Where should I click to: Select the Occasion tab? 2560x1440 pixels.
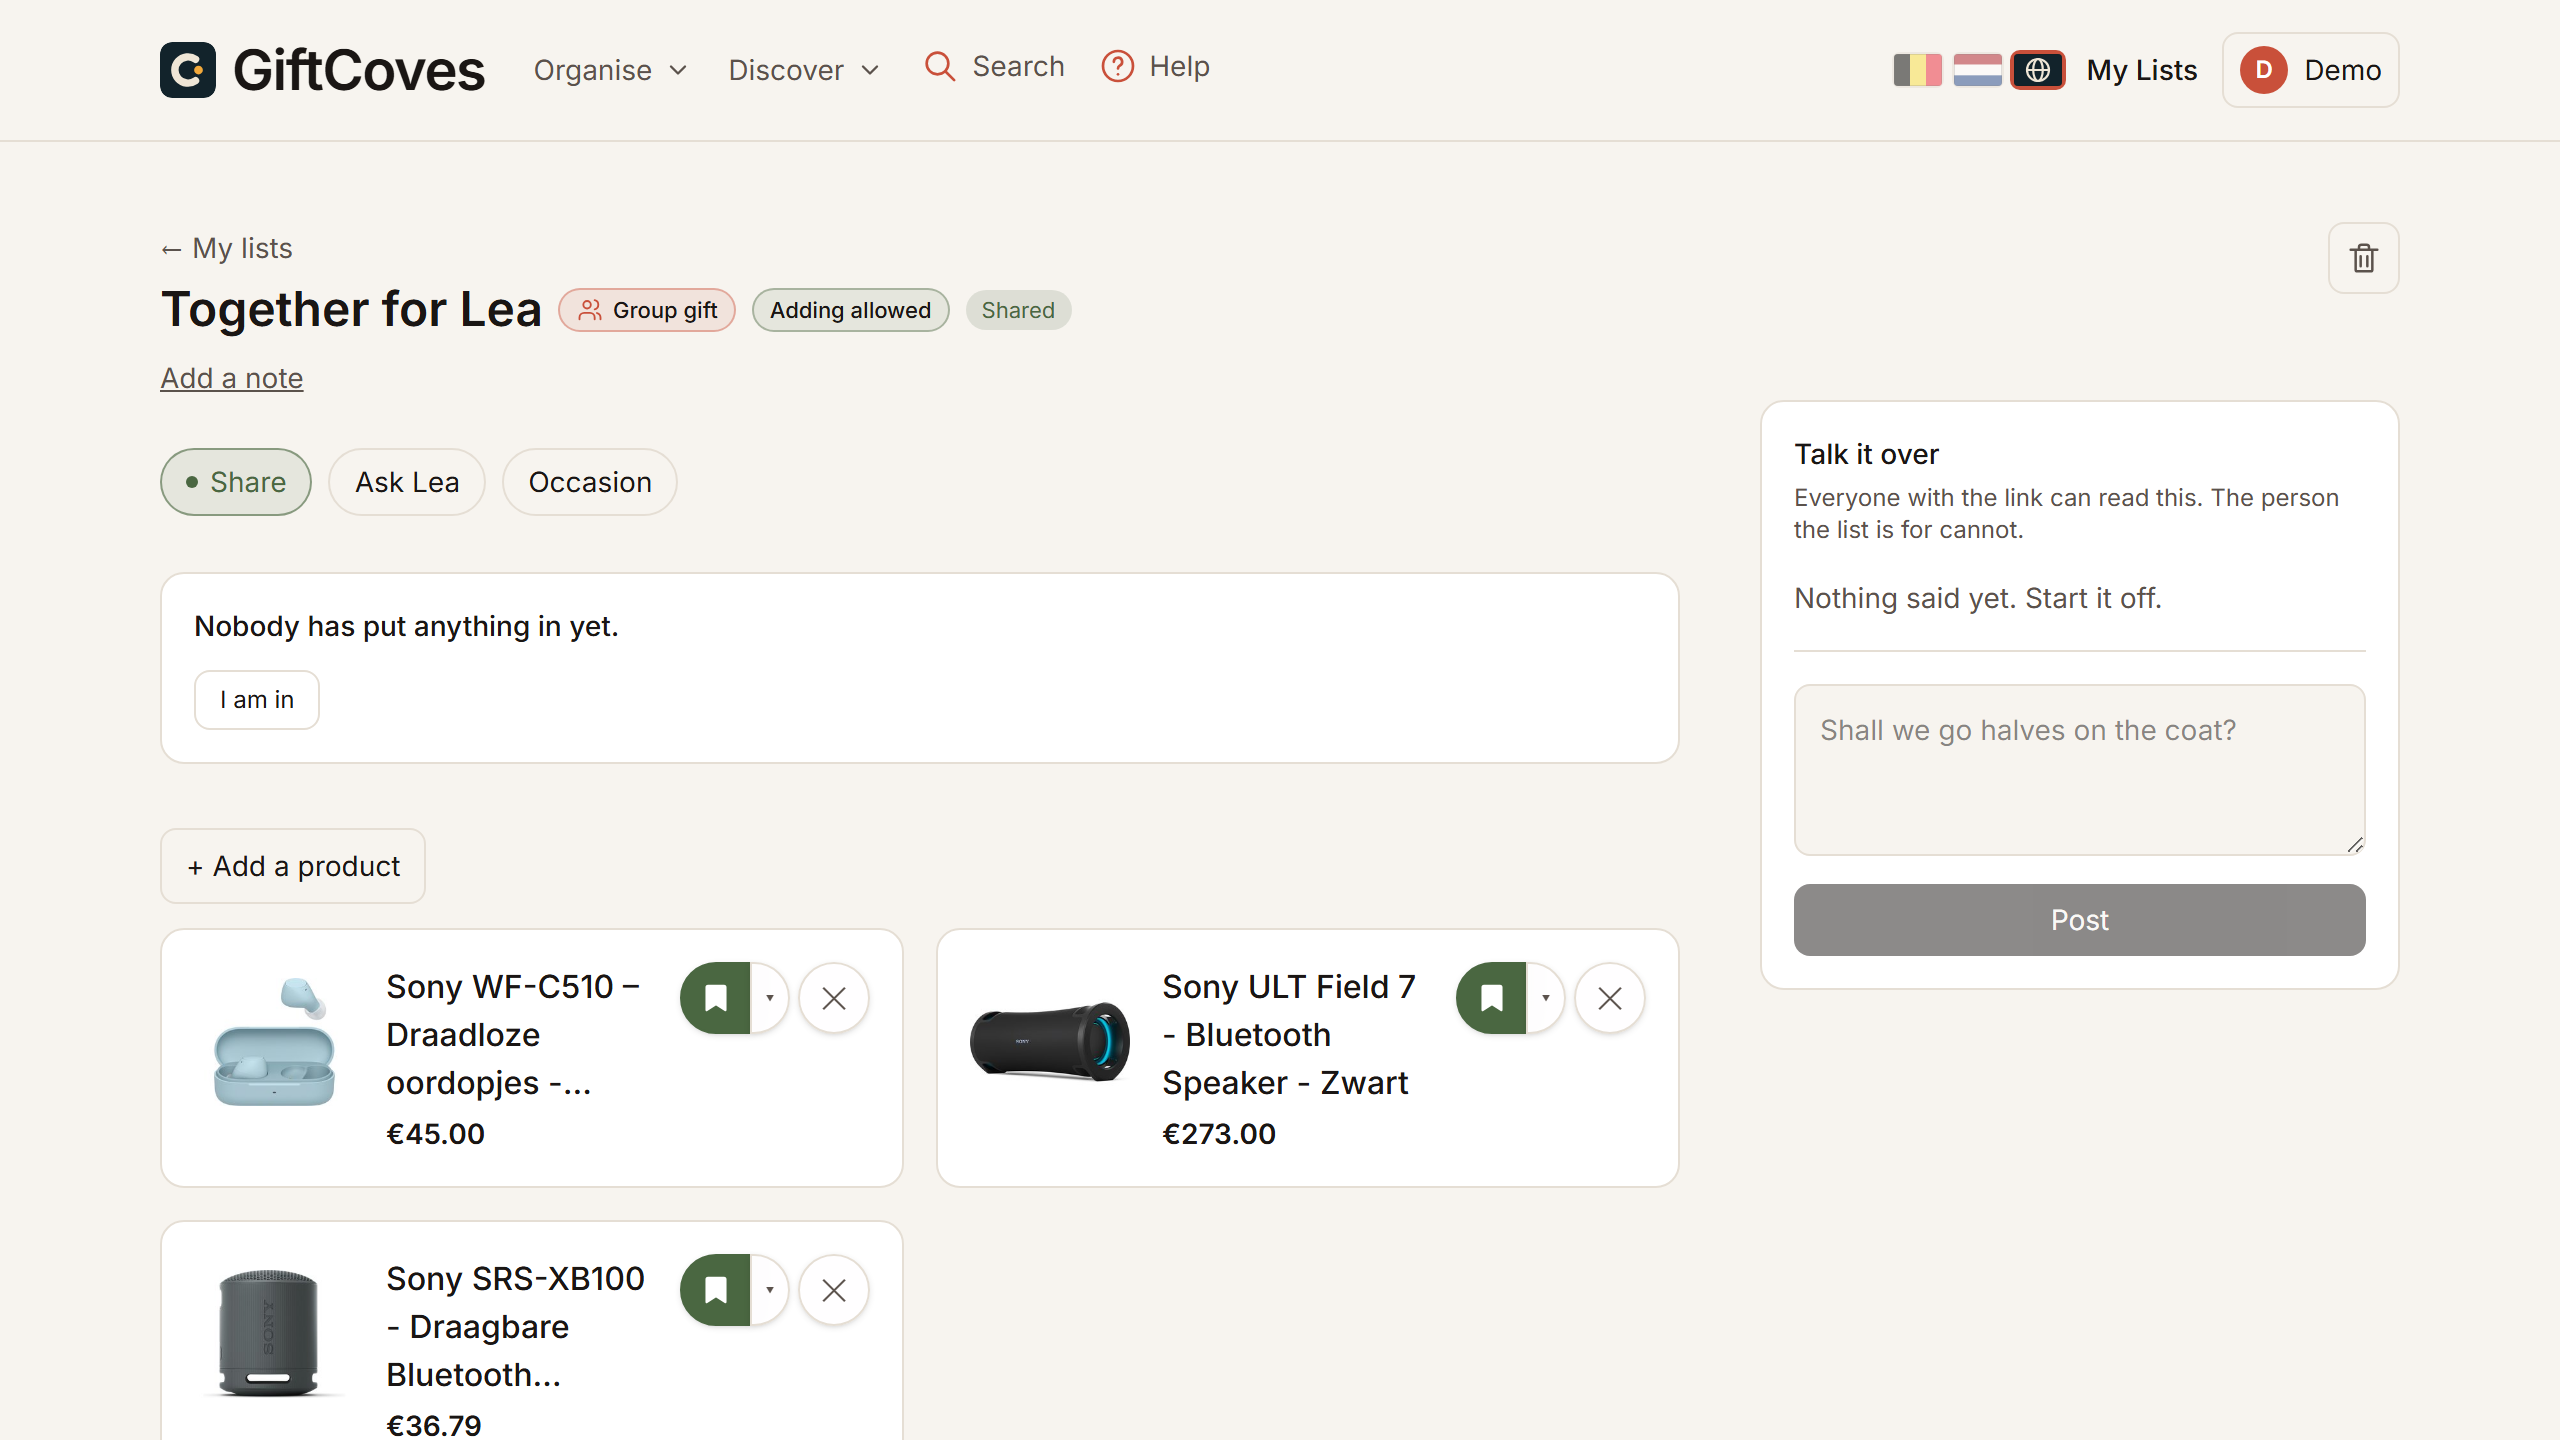tap(590, 482)
